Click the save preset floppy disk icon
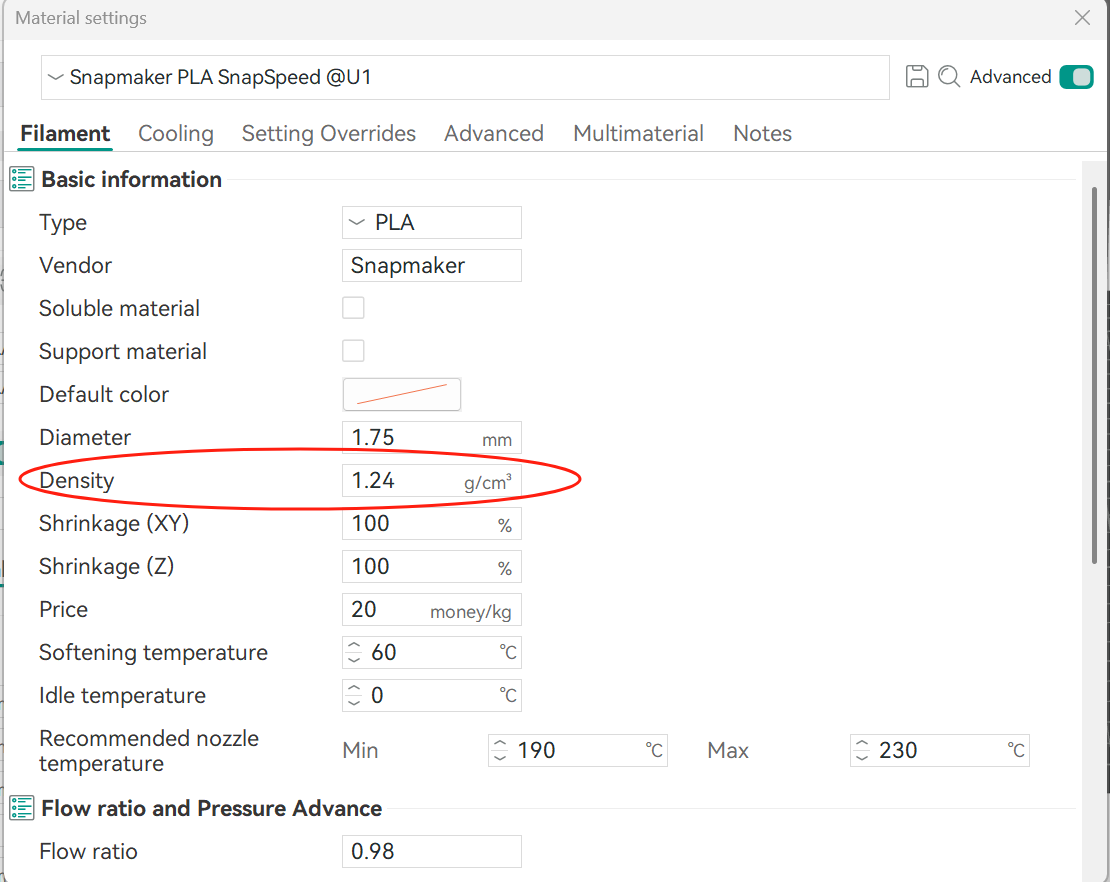1110x882 pixels. click(916, 77)
